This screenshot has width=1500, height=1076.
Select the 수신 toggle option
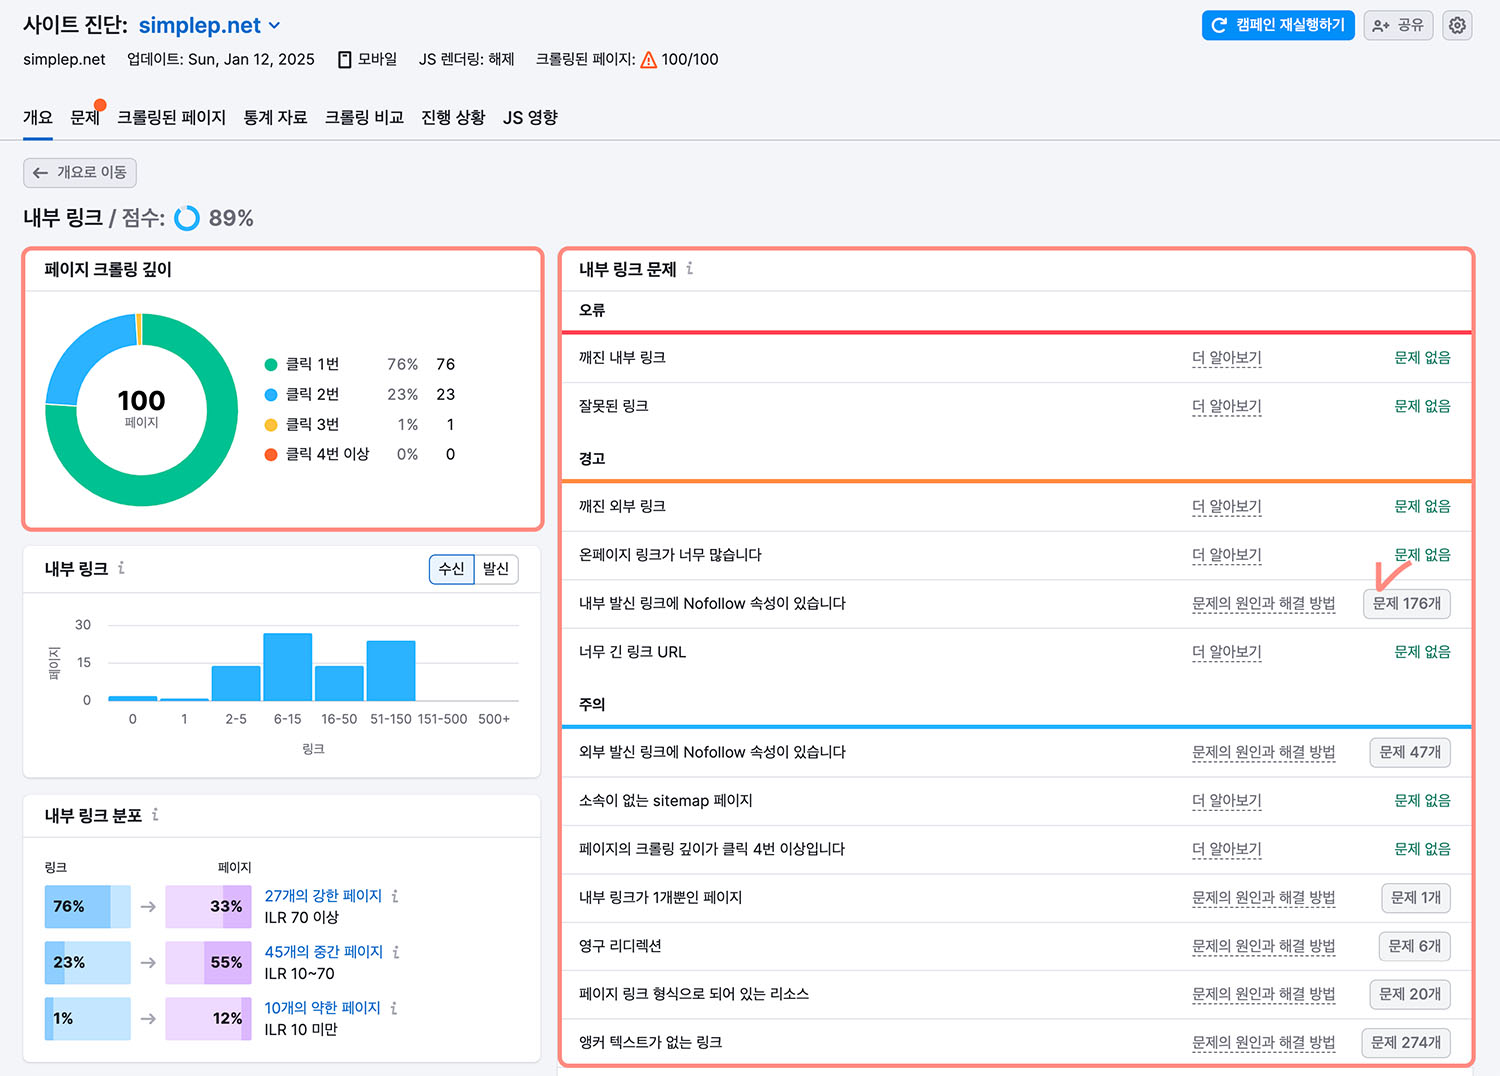click(452, 569)
